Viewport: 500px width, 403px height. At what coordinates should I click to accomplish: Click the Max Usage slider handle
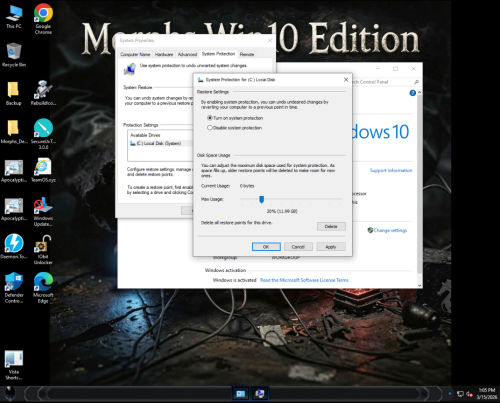pyautogui.click(x=262, y=199)
